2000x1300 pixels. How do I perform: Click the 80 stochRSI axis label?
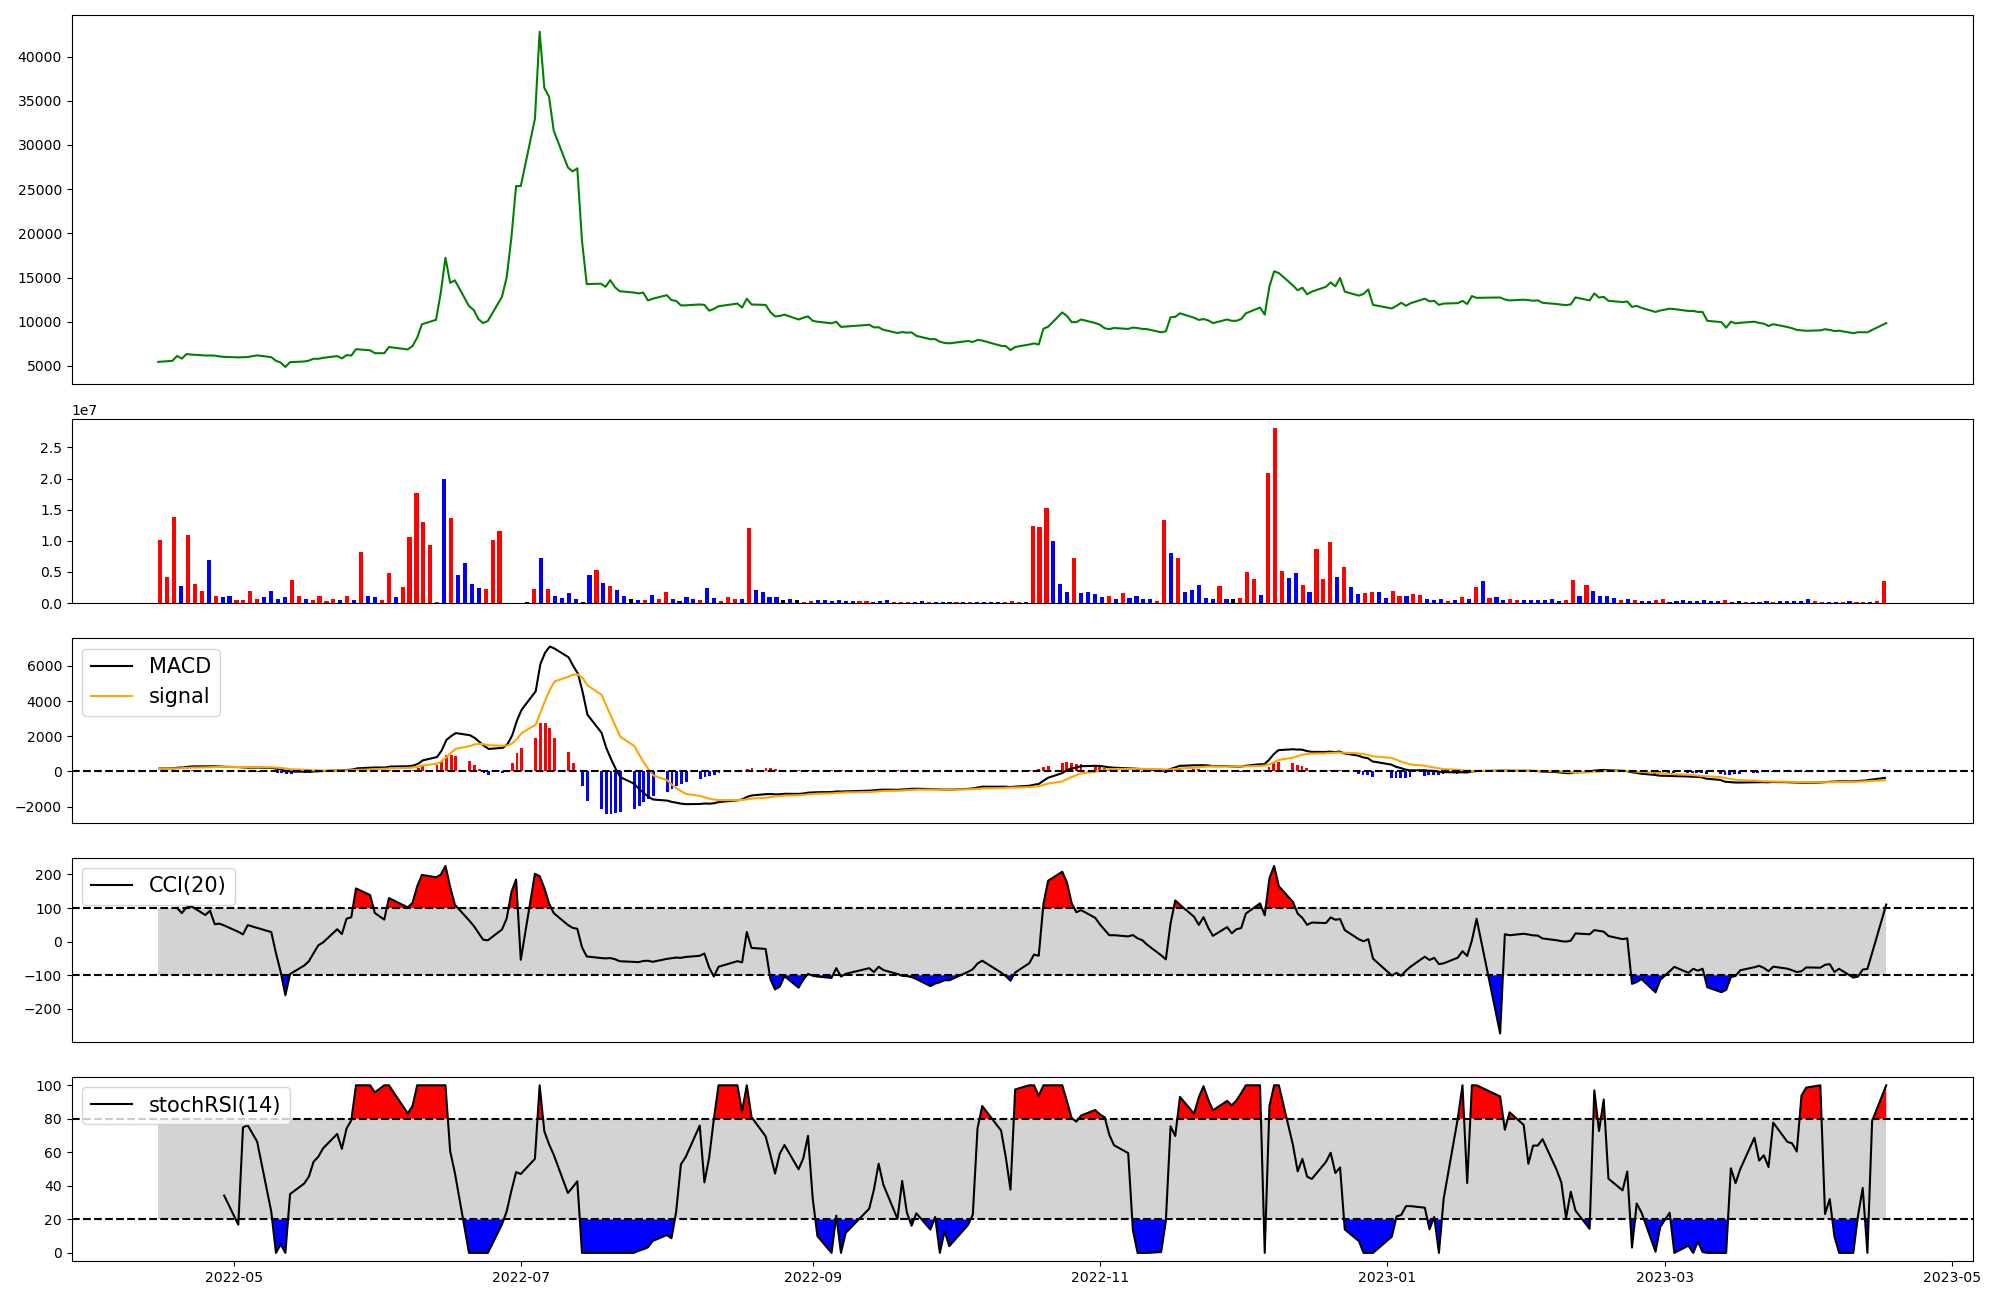pyautogui.click(x=53, y=1119)
